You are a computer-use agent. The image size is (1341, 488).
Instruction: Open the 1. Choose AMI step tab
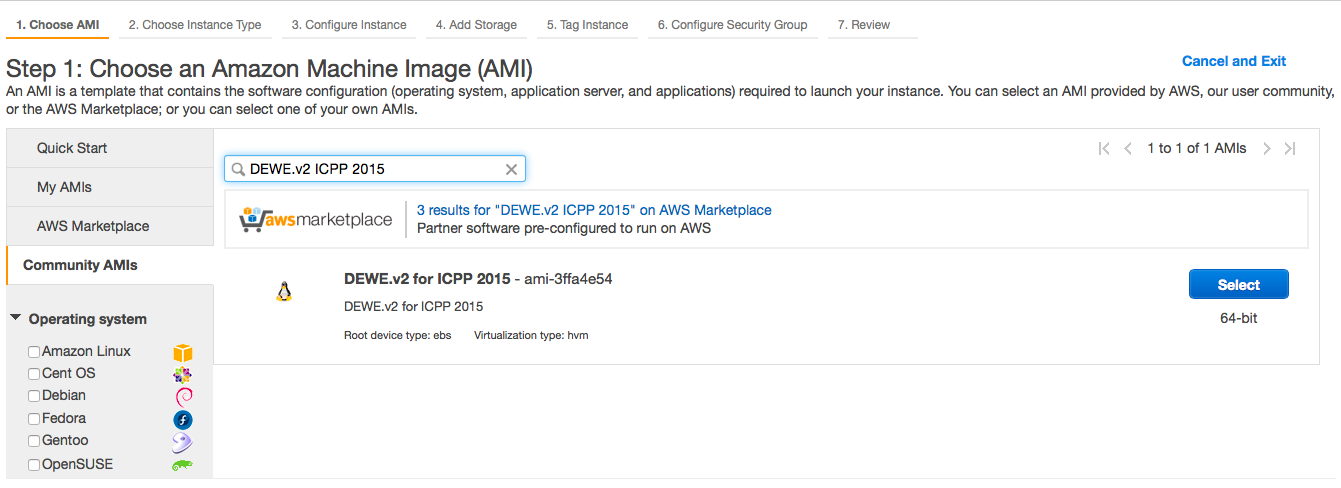[57, 25]
